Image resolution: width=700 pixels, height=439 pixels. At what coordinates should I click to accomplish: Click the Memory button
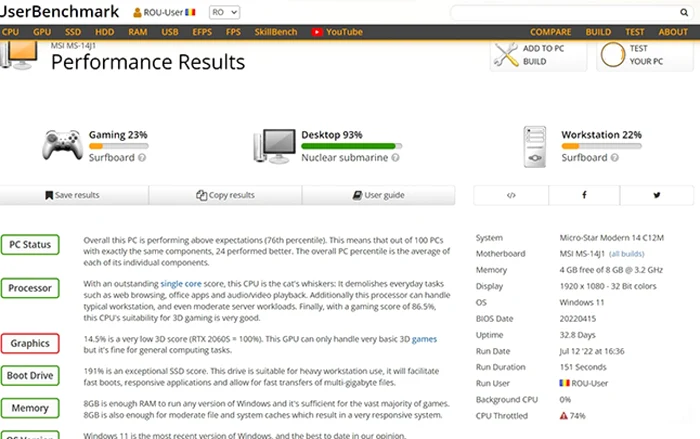[x=30, y=408]
